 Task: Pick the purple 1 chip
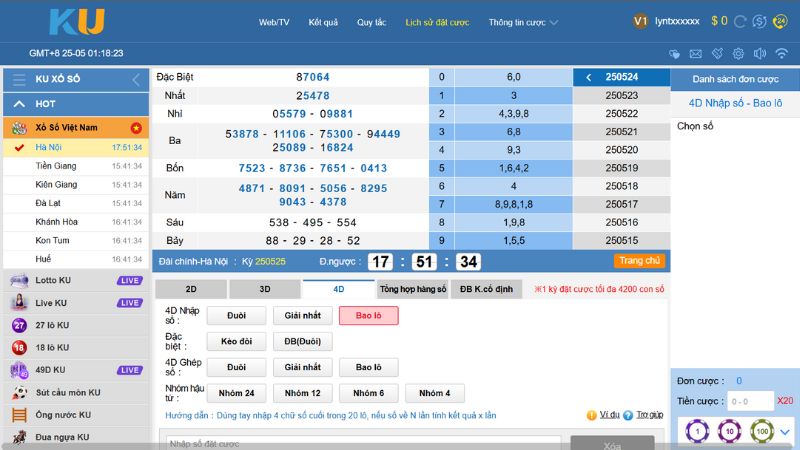(x=697, y=432)
